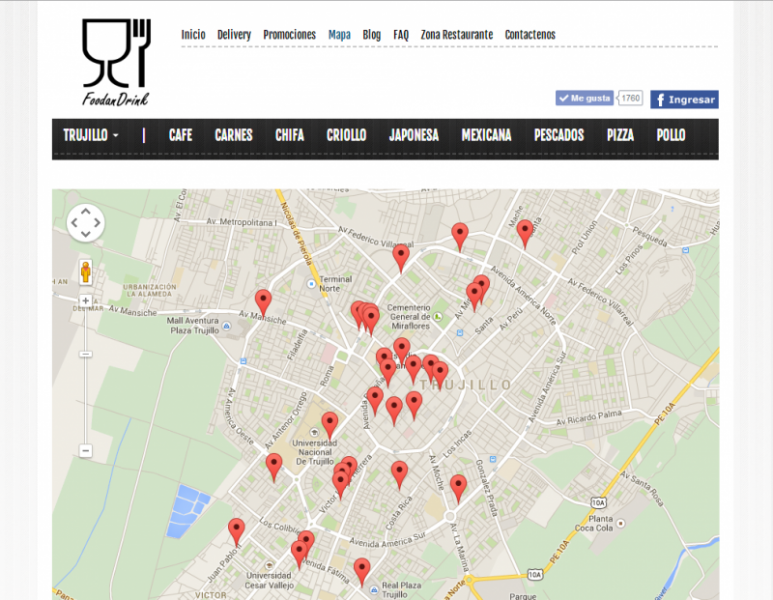The height and width of the screenshot is (600, 773).
Task: Open the Contactenos page
Action: pyautogui.click(x=530, y=35)
